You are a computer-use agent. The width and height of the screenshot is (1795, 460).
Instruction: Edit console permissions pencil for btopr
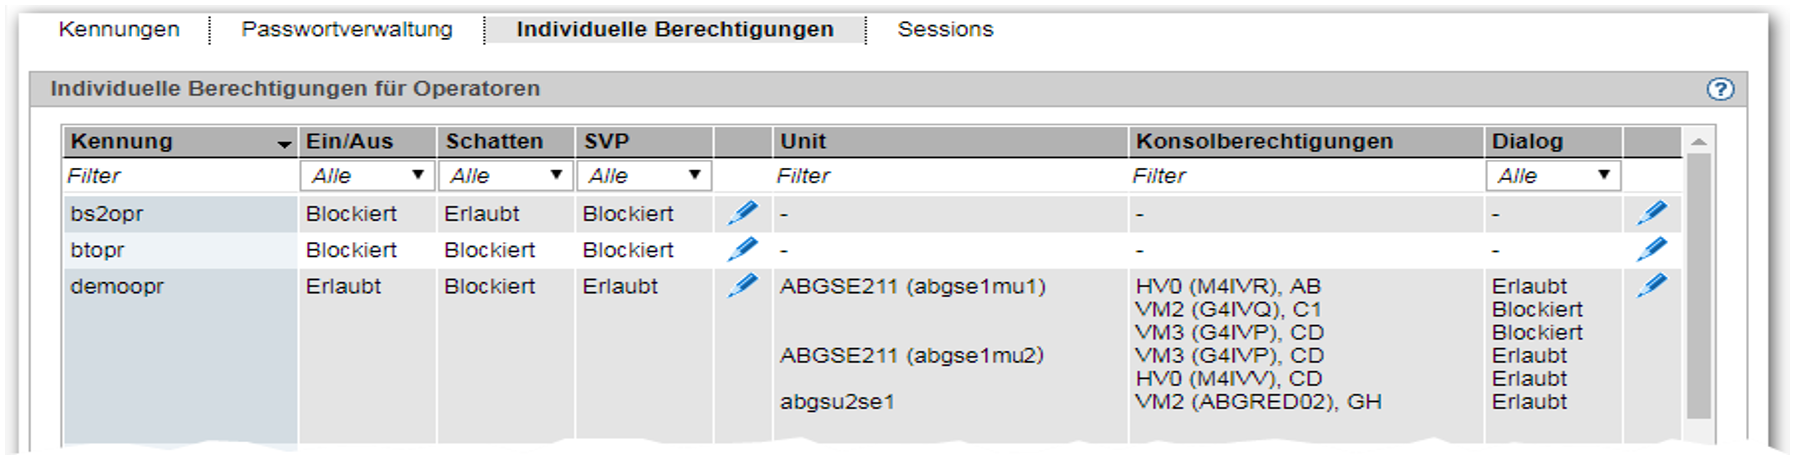1651,249
